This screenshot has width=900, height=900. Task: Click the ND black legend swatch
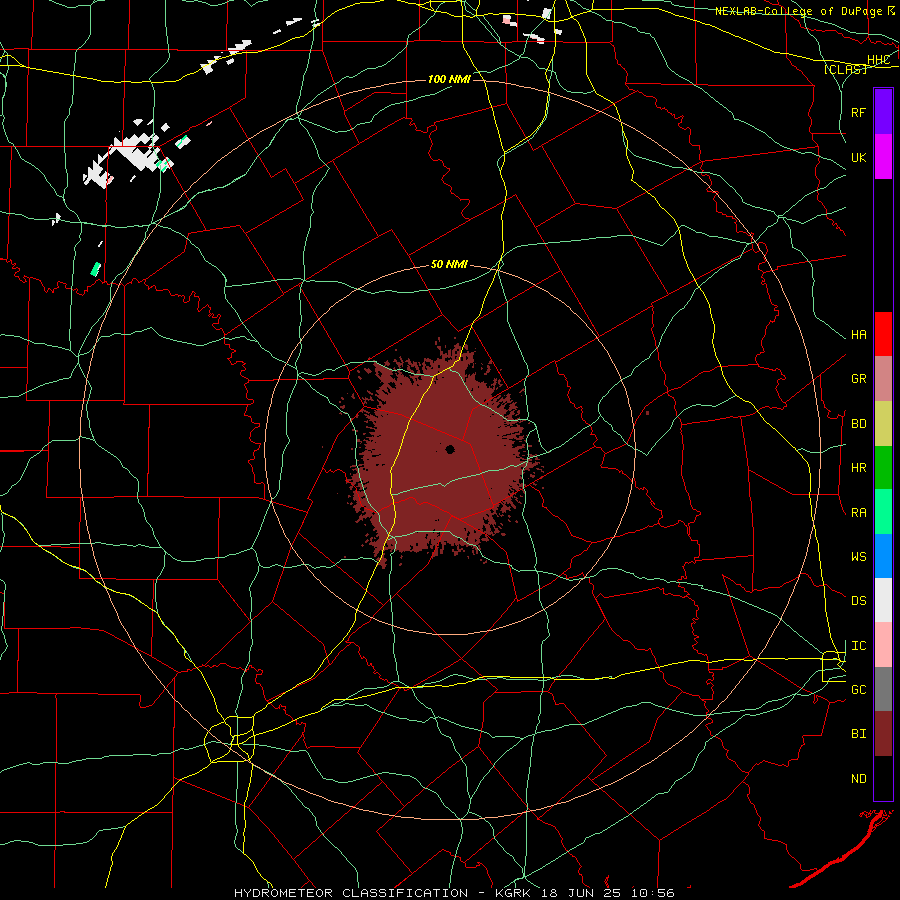pos(883,778)
